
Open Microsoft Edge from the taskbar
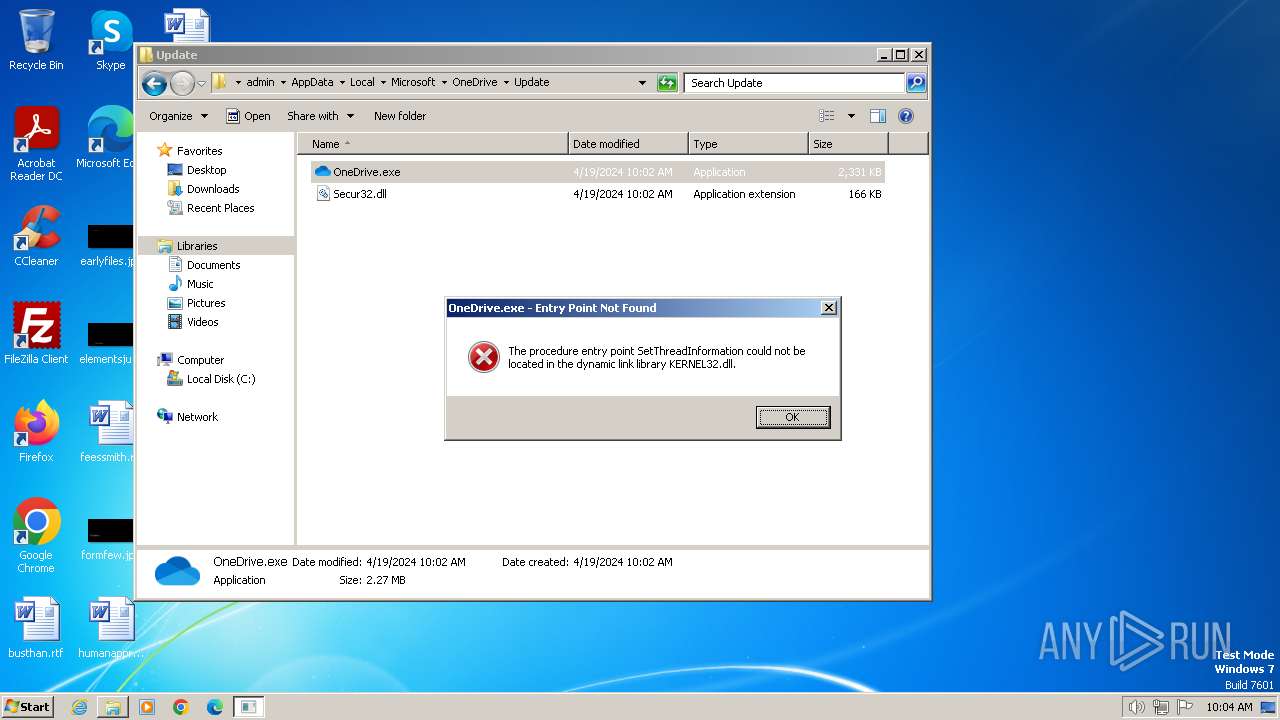pos(215,707)
